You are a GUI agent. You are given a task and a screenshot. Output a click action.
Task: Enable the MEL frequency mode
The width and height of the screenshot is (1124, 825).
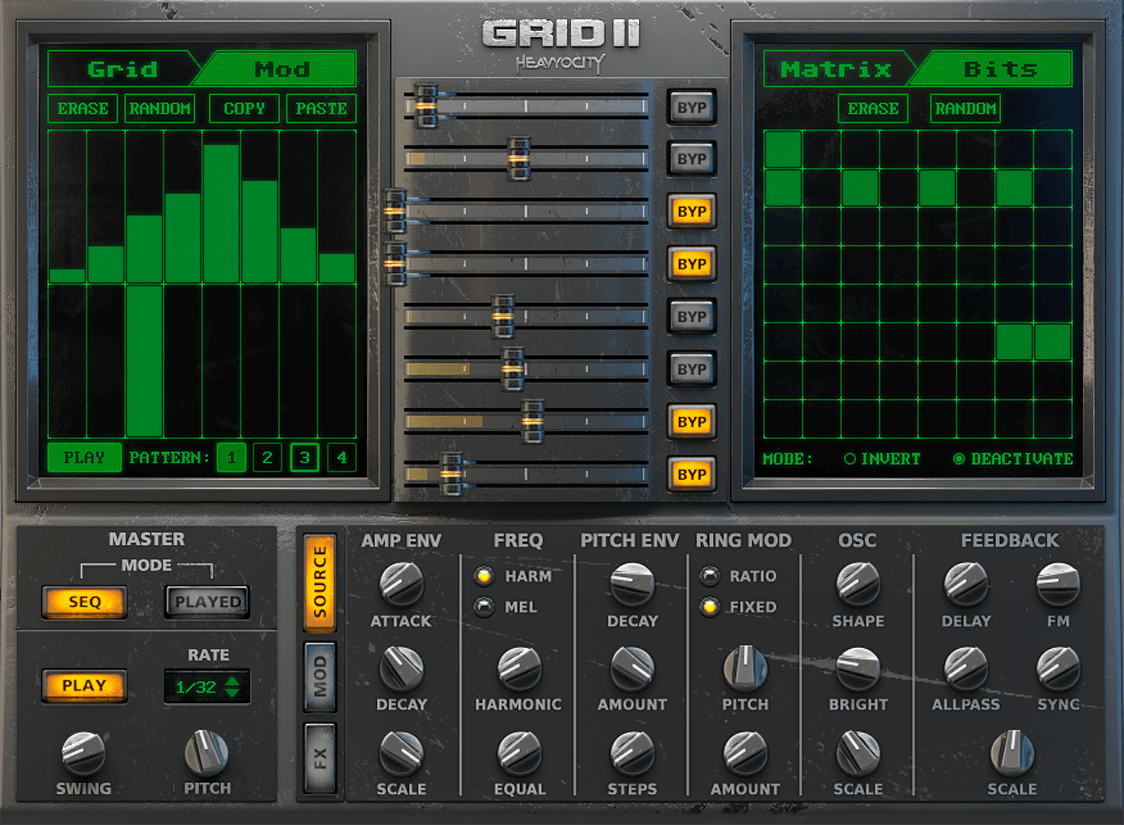485,607
